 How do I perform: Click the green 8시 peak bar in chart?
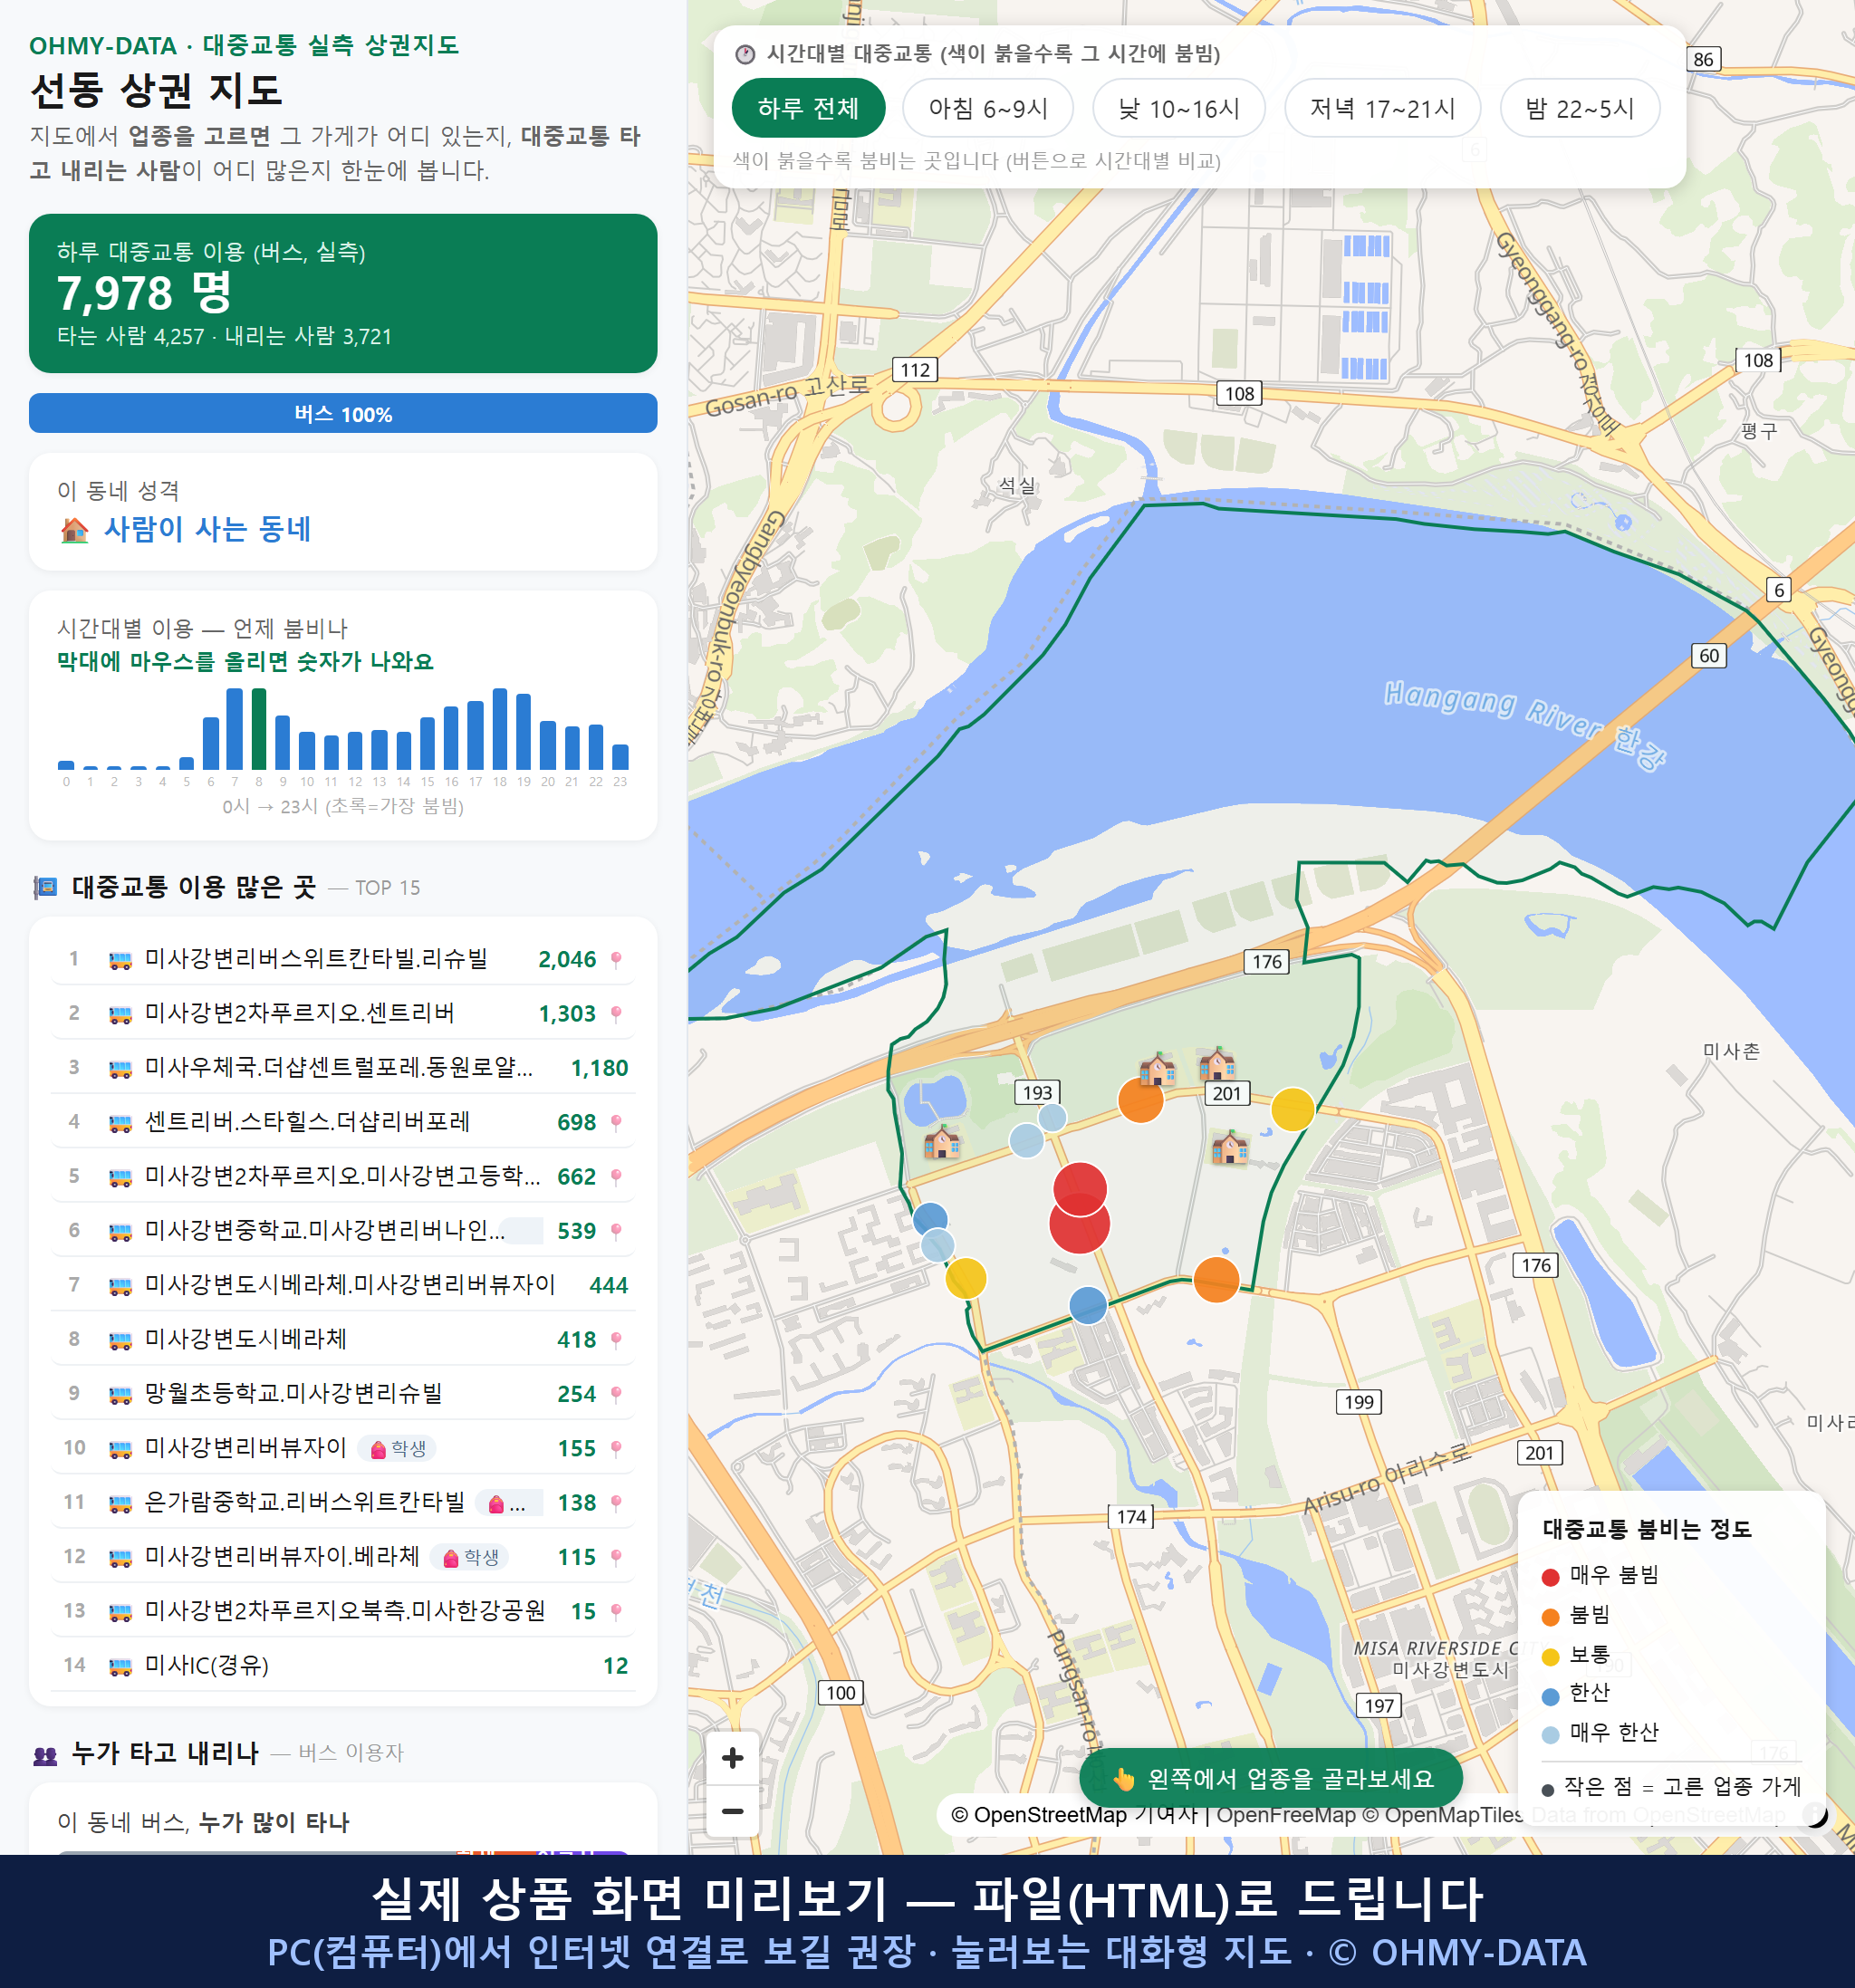pyautogui.click(x=259, y=729)
